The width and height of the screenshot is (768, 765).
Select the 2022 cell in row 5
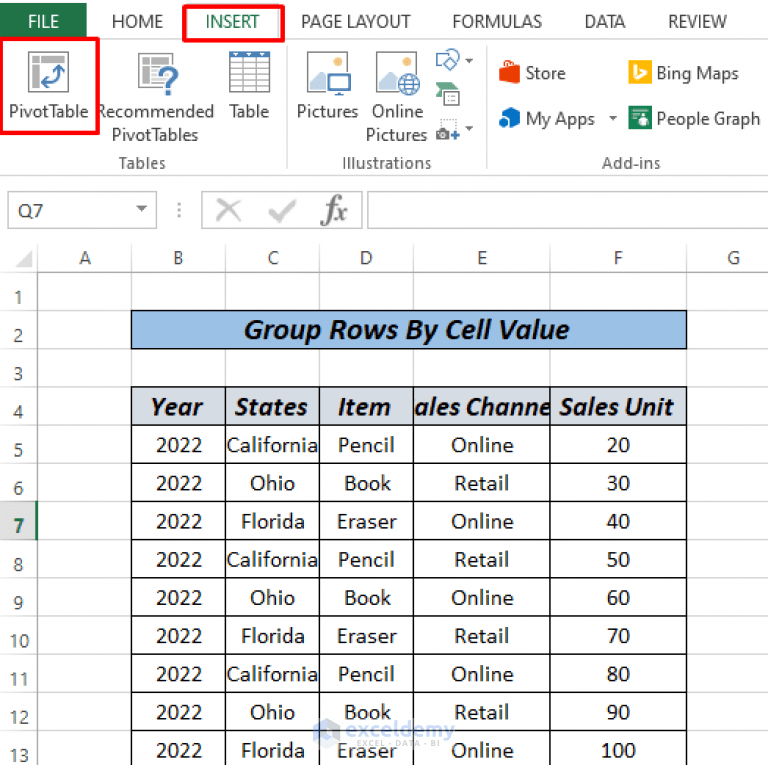point(178,445)
